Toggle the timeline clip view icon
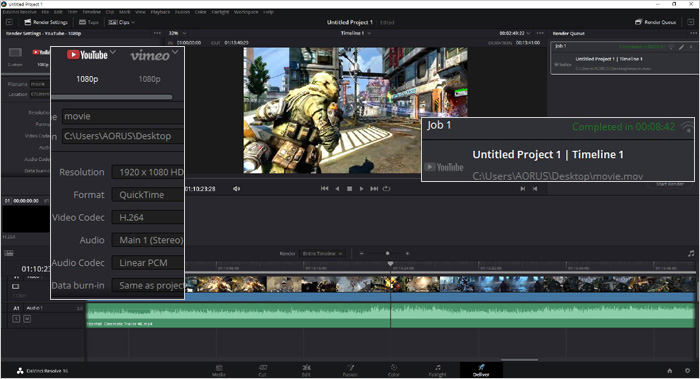The height and width of the screenshot is (379, 700). click(9, 253)
